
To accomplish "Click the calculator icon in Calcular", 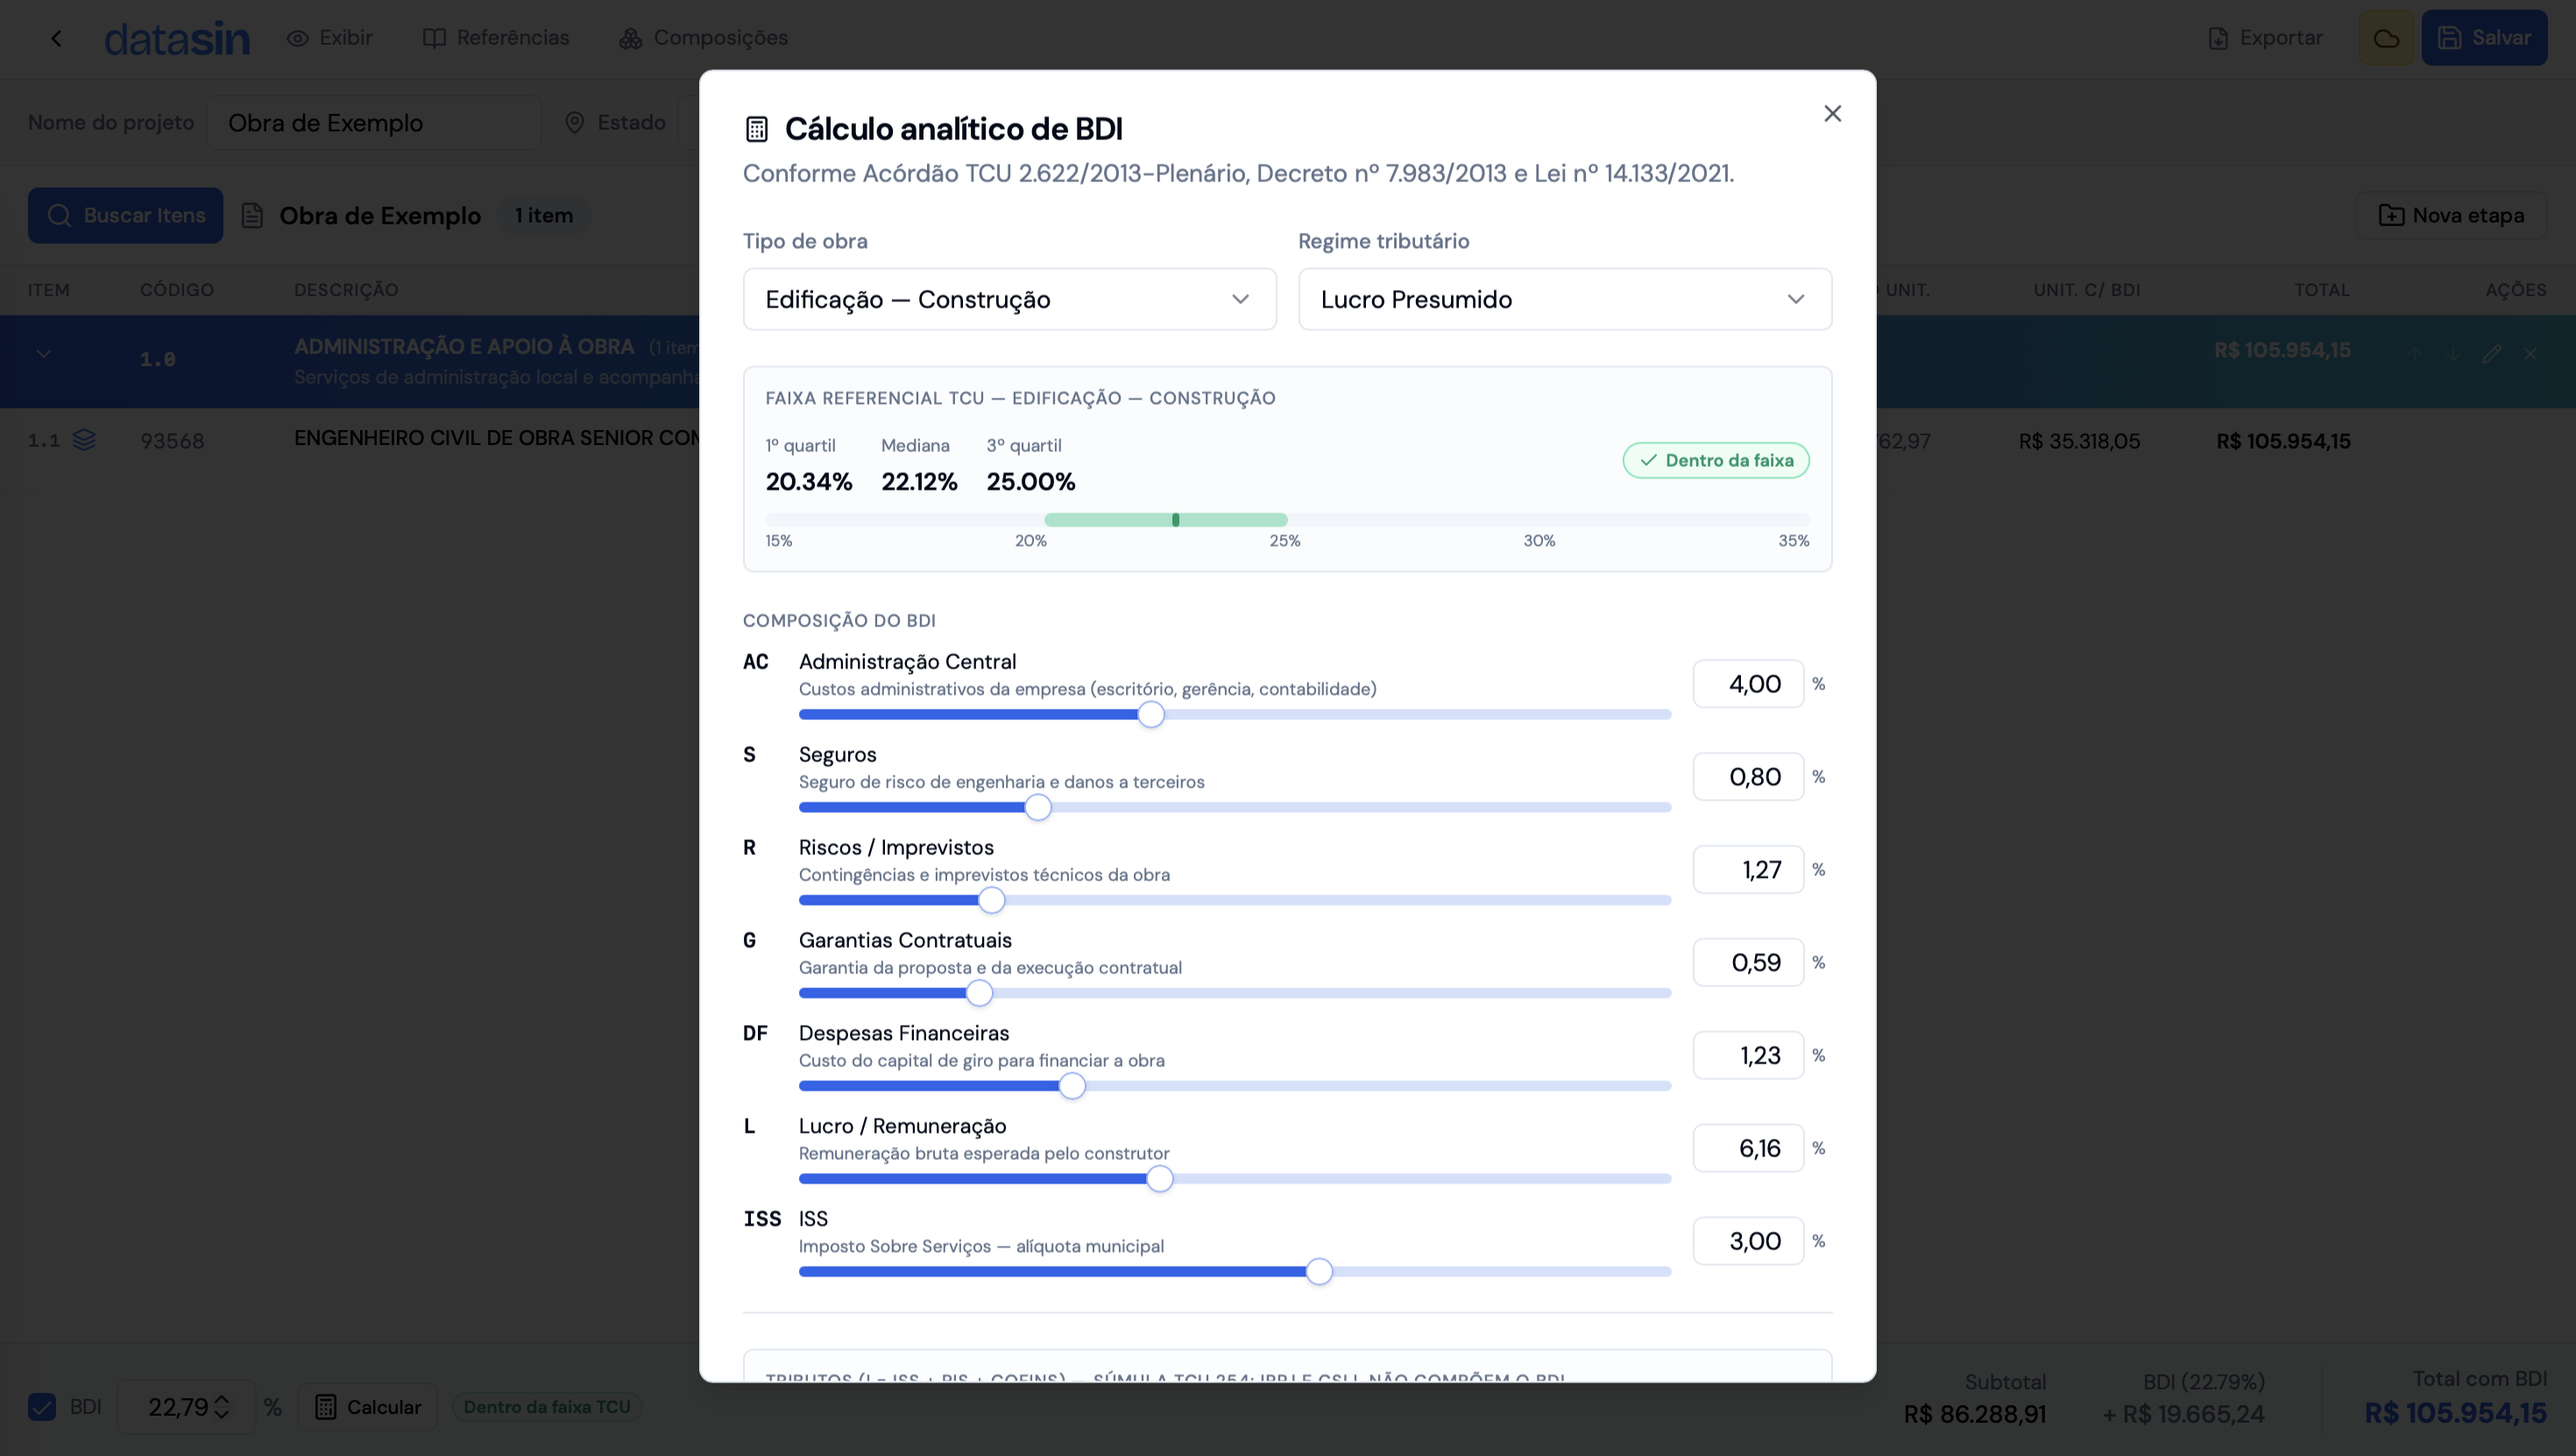I will [x=325, y=1408].
